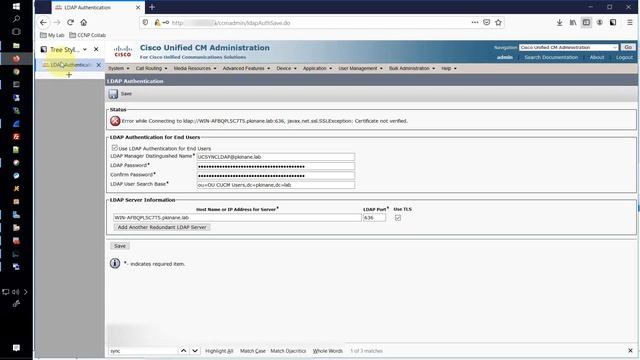Bookmark this page with star icon
Viewport: 640px width, 360px height.
point(498,22)
